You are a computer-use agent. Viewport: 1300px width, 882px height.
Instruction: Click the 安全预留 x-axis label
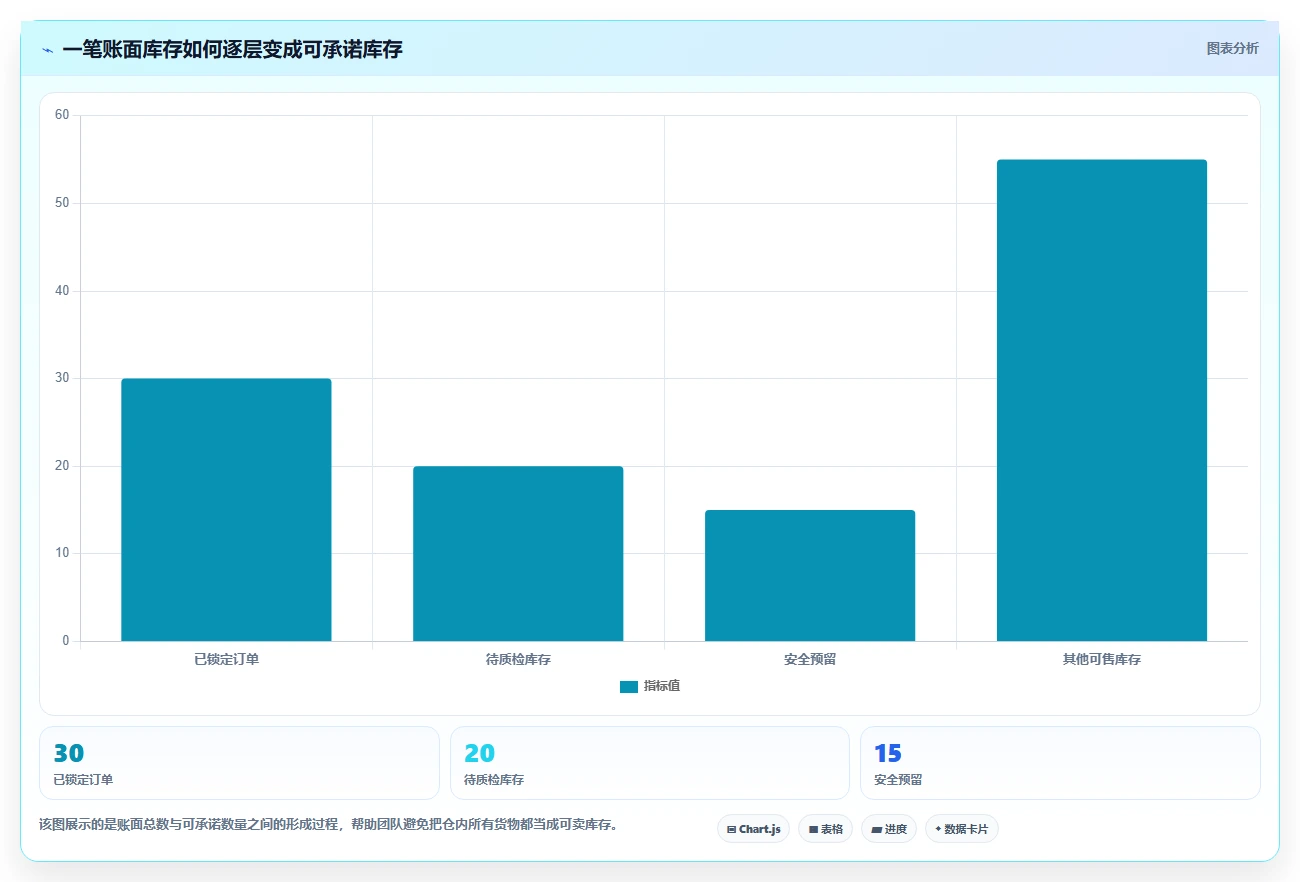click(x=810, y=660)
